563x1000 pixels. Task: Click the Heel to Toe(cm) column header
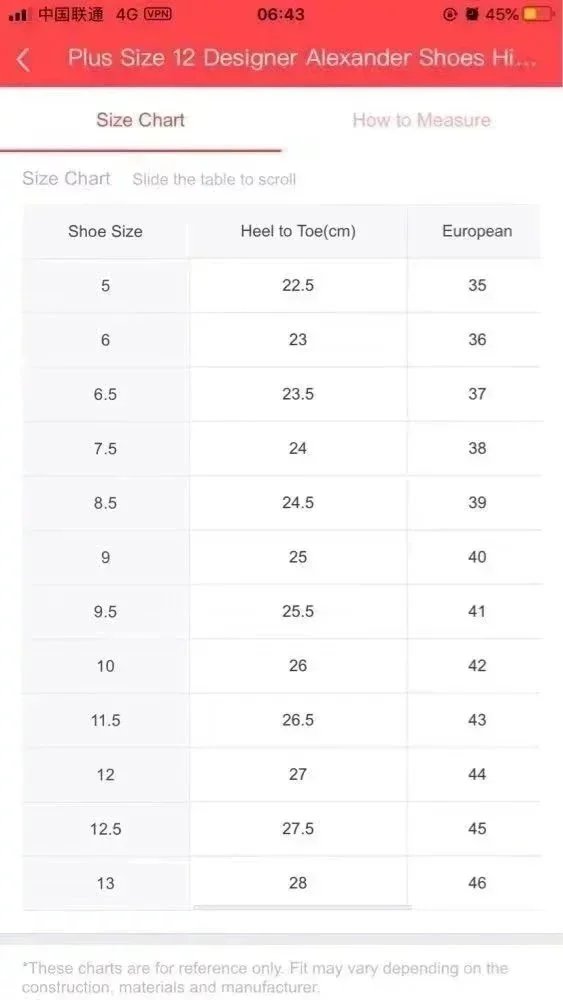click(x=298, y=231)
